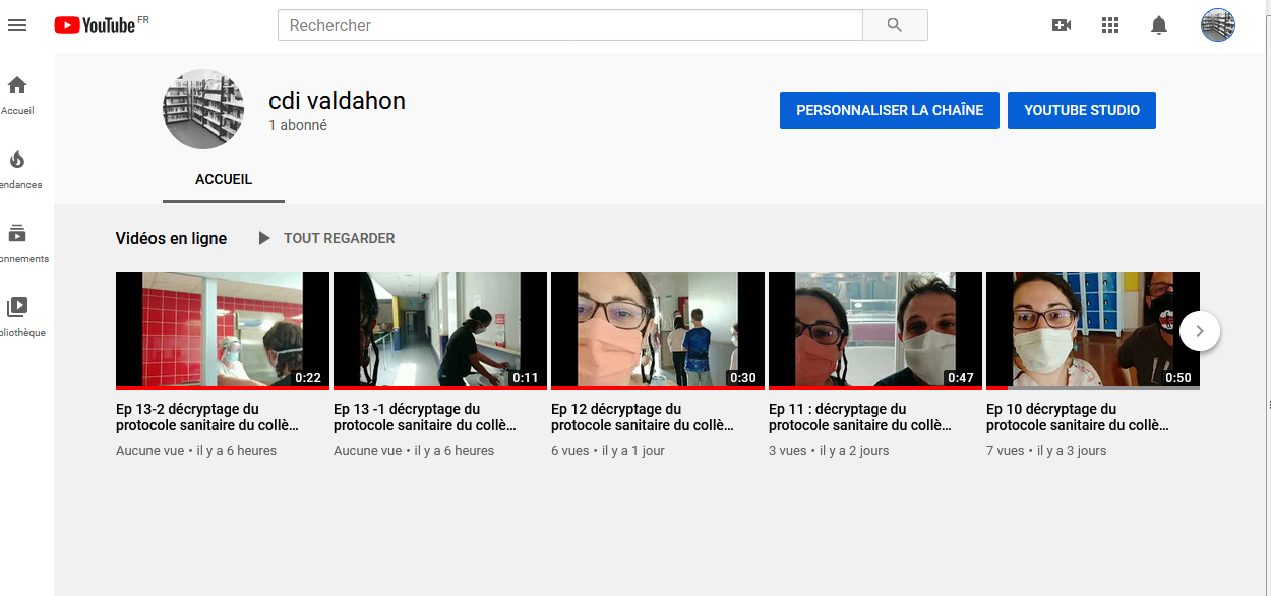Open title 'Ep 10 décryptage du protocole'
This screenshot has width=1271, height=596.
[x=1077, y=417]
